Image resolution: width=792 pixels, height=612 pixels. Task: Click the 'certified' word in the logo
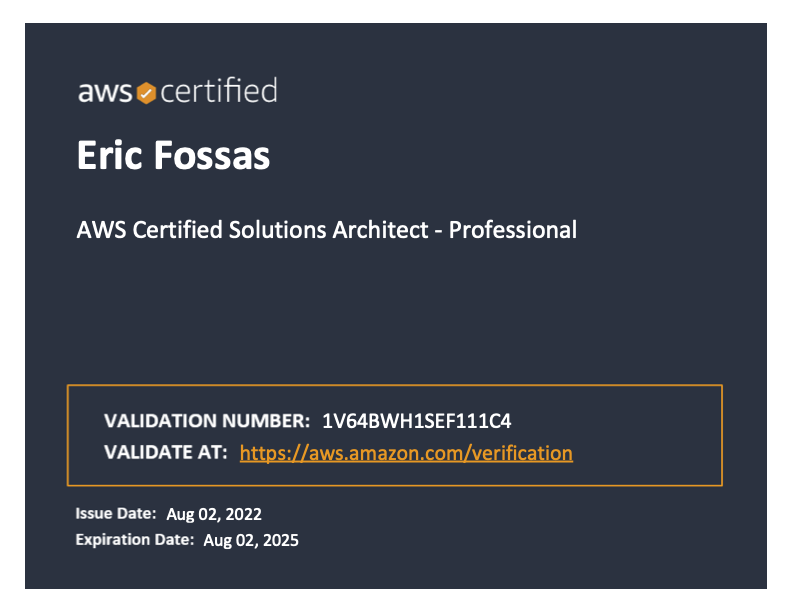[219, 90]
